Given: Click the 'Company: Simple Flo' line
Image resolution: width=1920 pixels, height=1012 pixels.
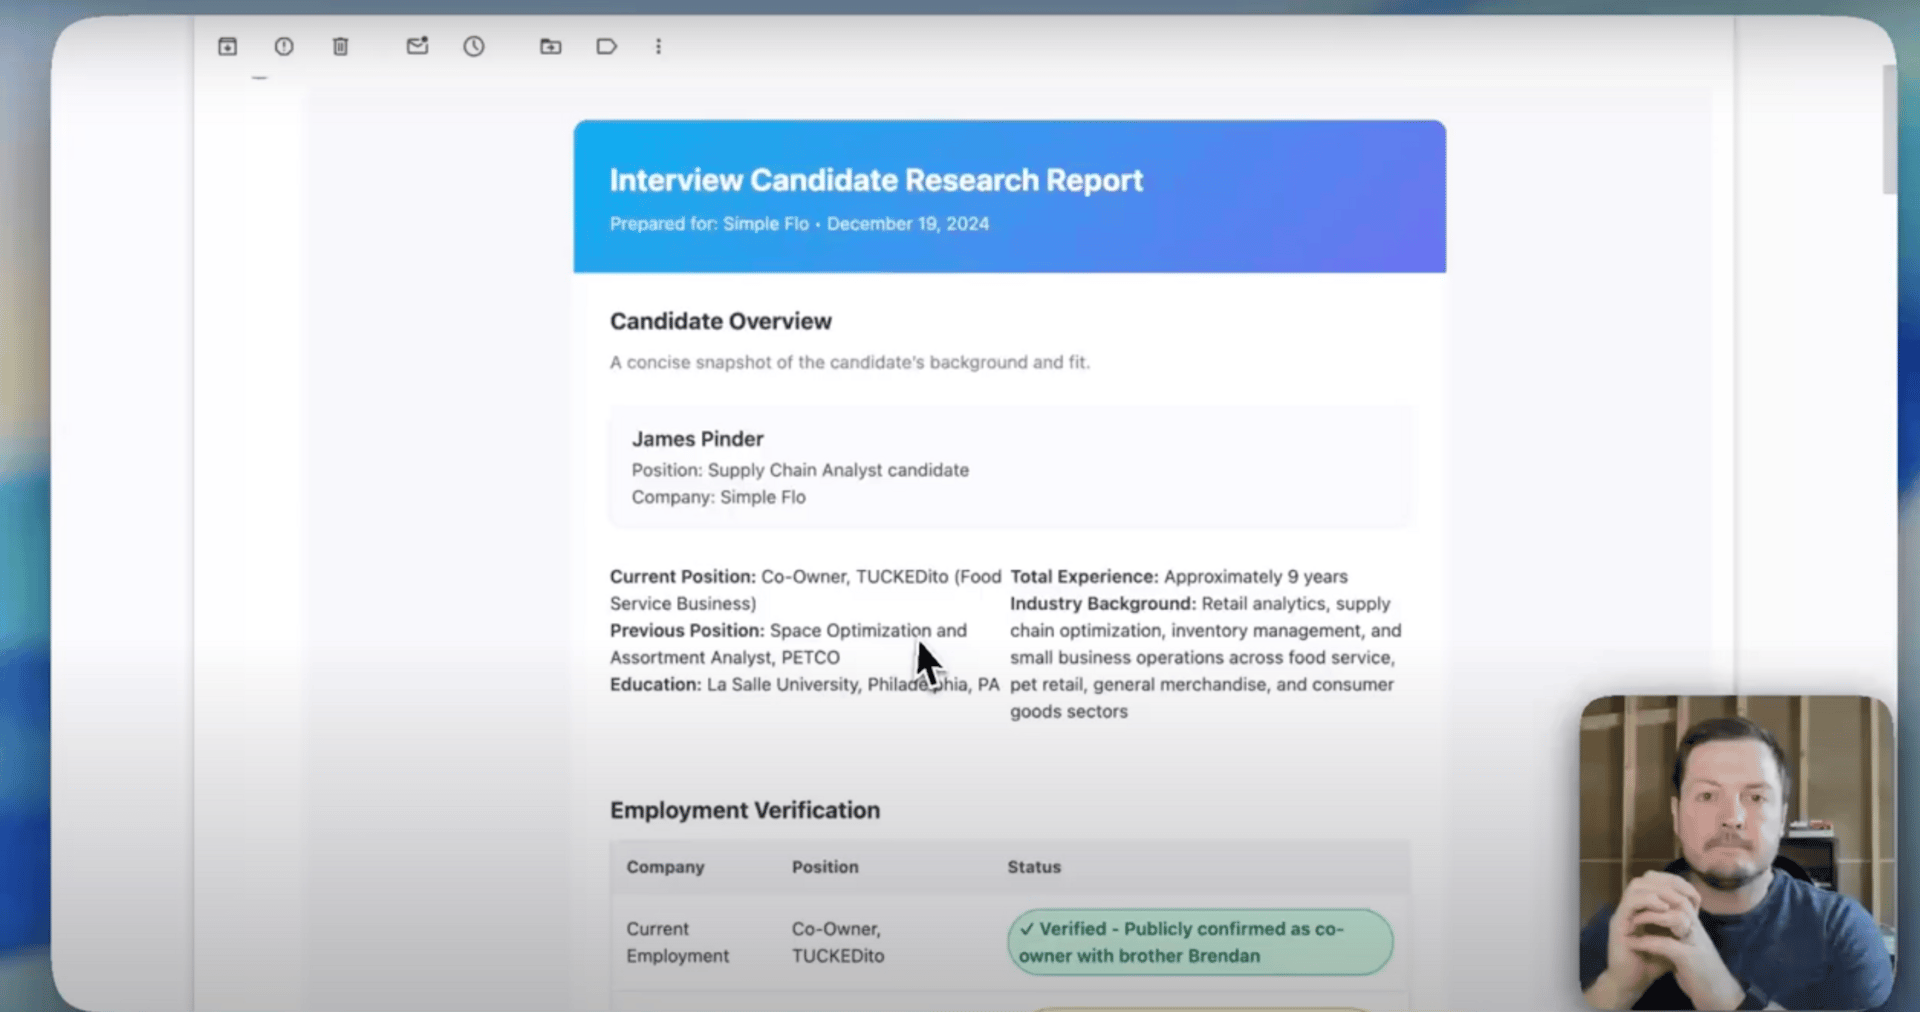Looking at the screenshot, I should (718, 497).
